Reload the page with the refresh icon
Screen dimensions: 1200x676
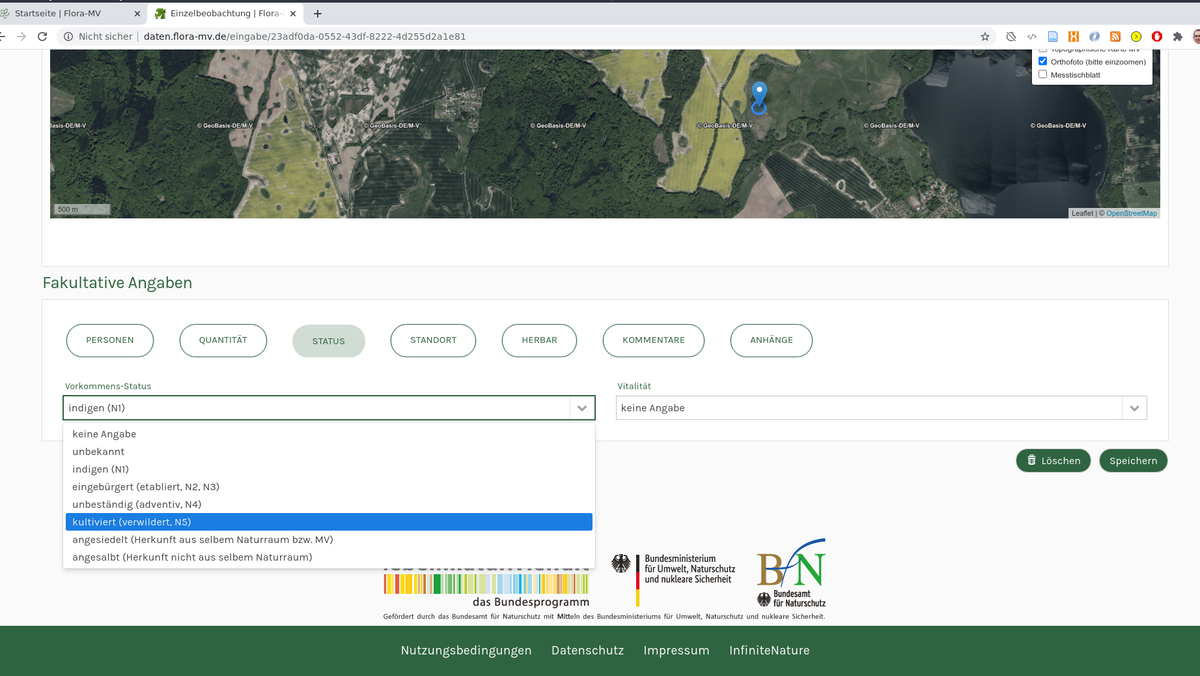click(x=42, y=36)
